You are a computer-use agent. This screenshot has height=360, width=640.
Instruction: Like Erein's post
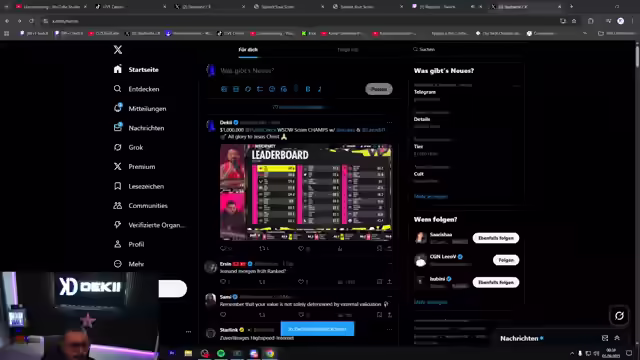coord(301,282)
